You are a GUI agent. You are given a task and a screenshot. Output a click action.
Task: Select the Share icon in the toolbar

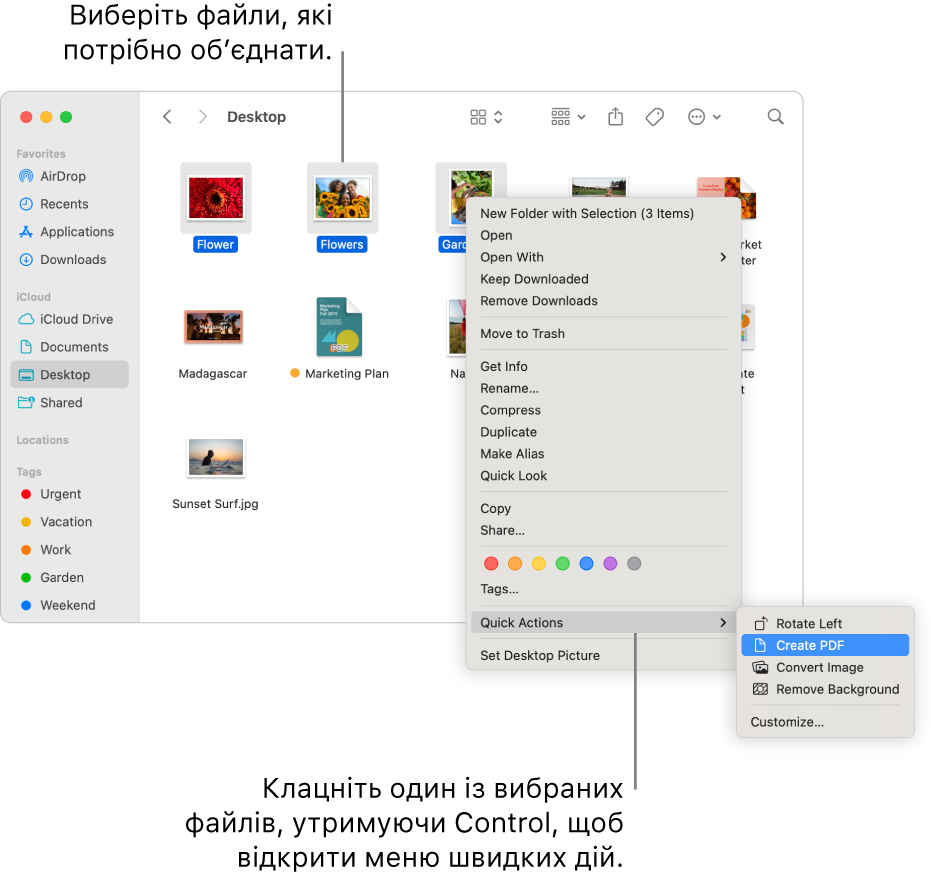point(614,117)
